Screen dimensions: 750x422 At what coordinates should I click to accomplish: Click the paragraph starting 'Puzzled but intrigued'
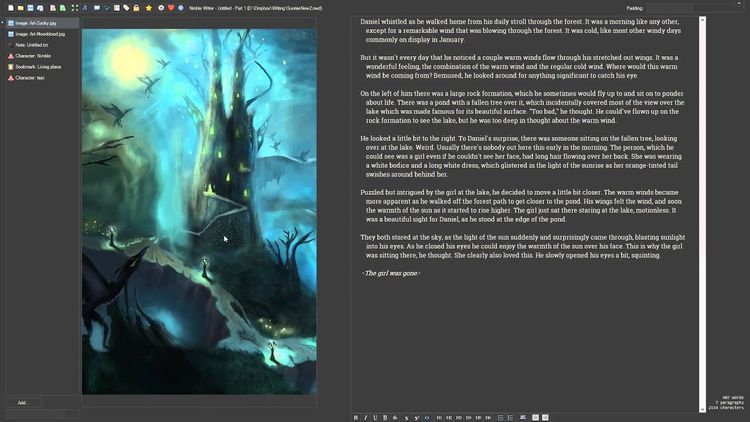coord(521,206)
